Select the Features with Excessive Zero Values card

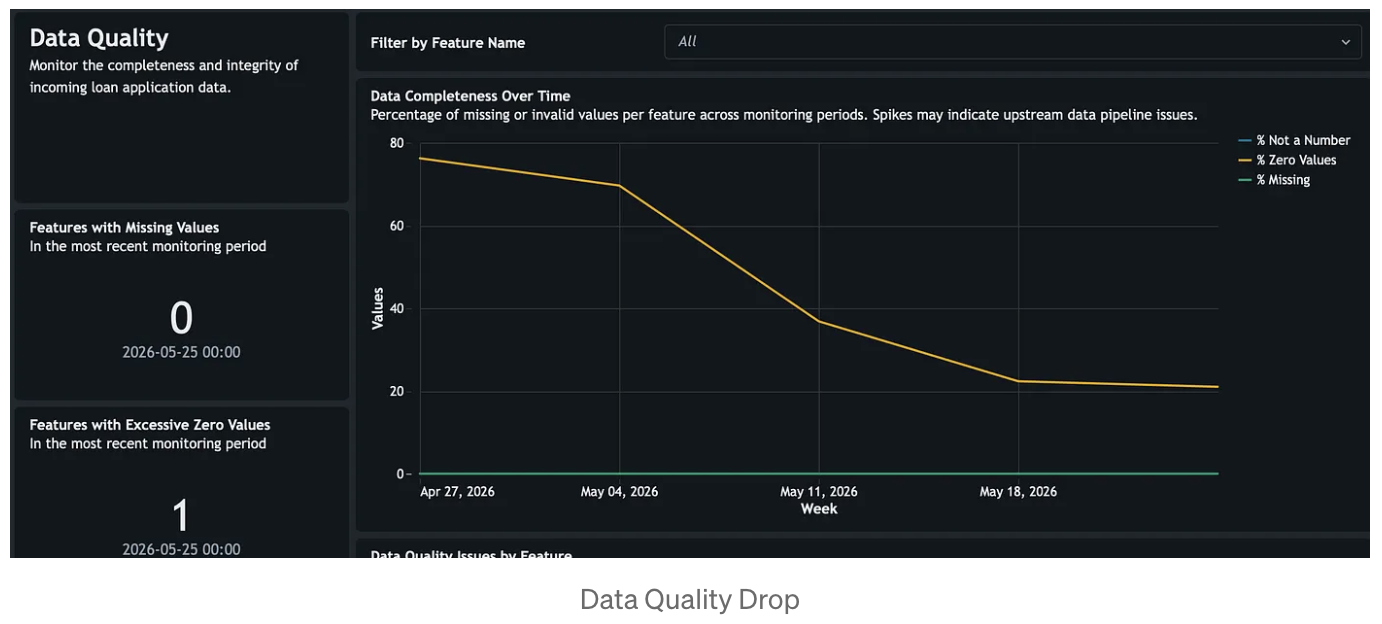click(181, 482)
